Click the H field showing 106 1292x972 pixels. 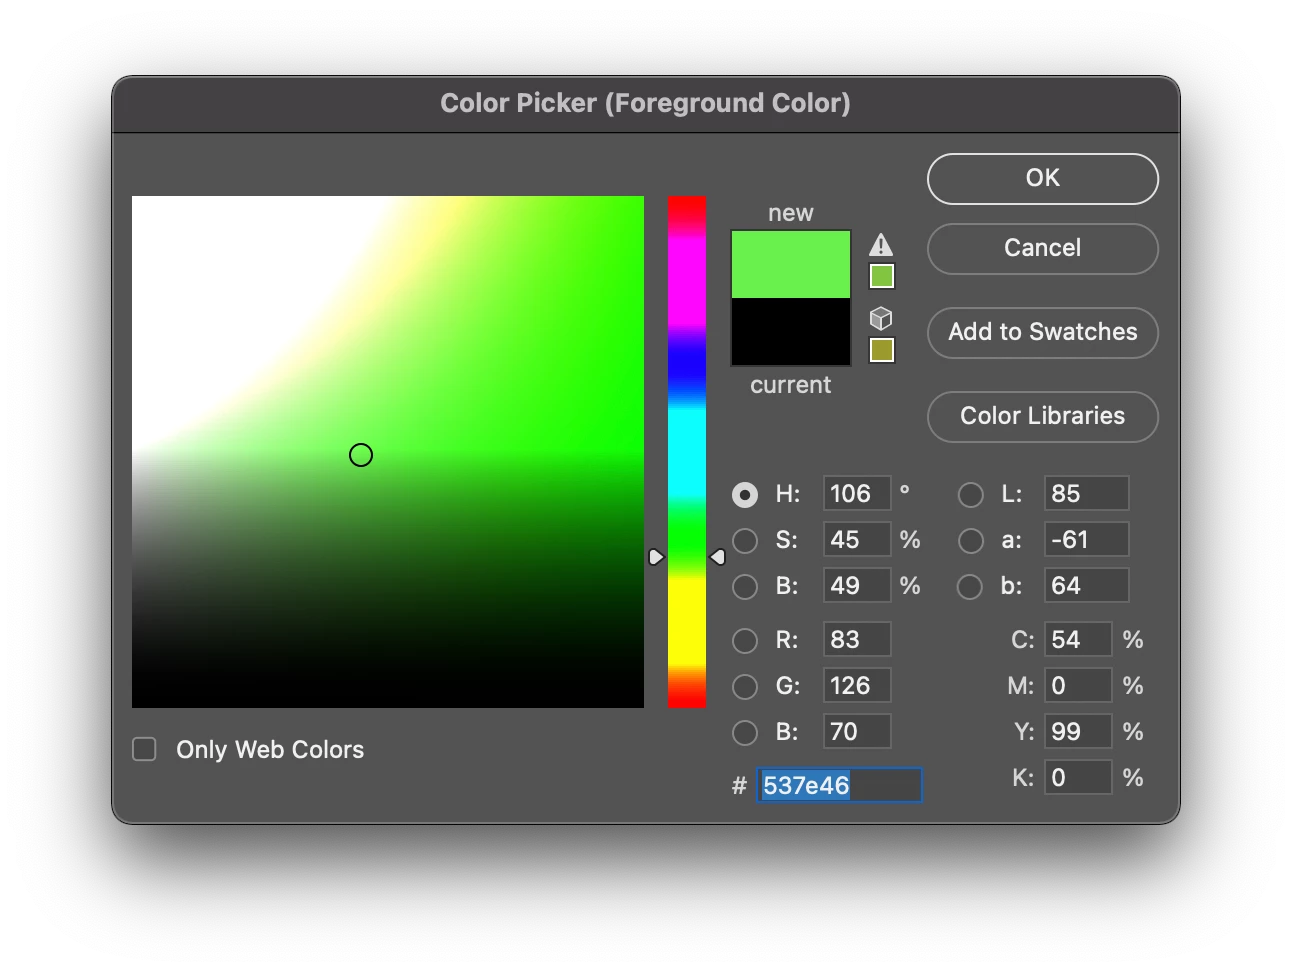point(857,494)
